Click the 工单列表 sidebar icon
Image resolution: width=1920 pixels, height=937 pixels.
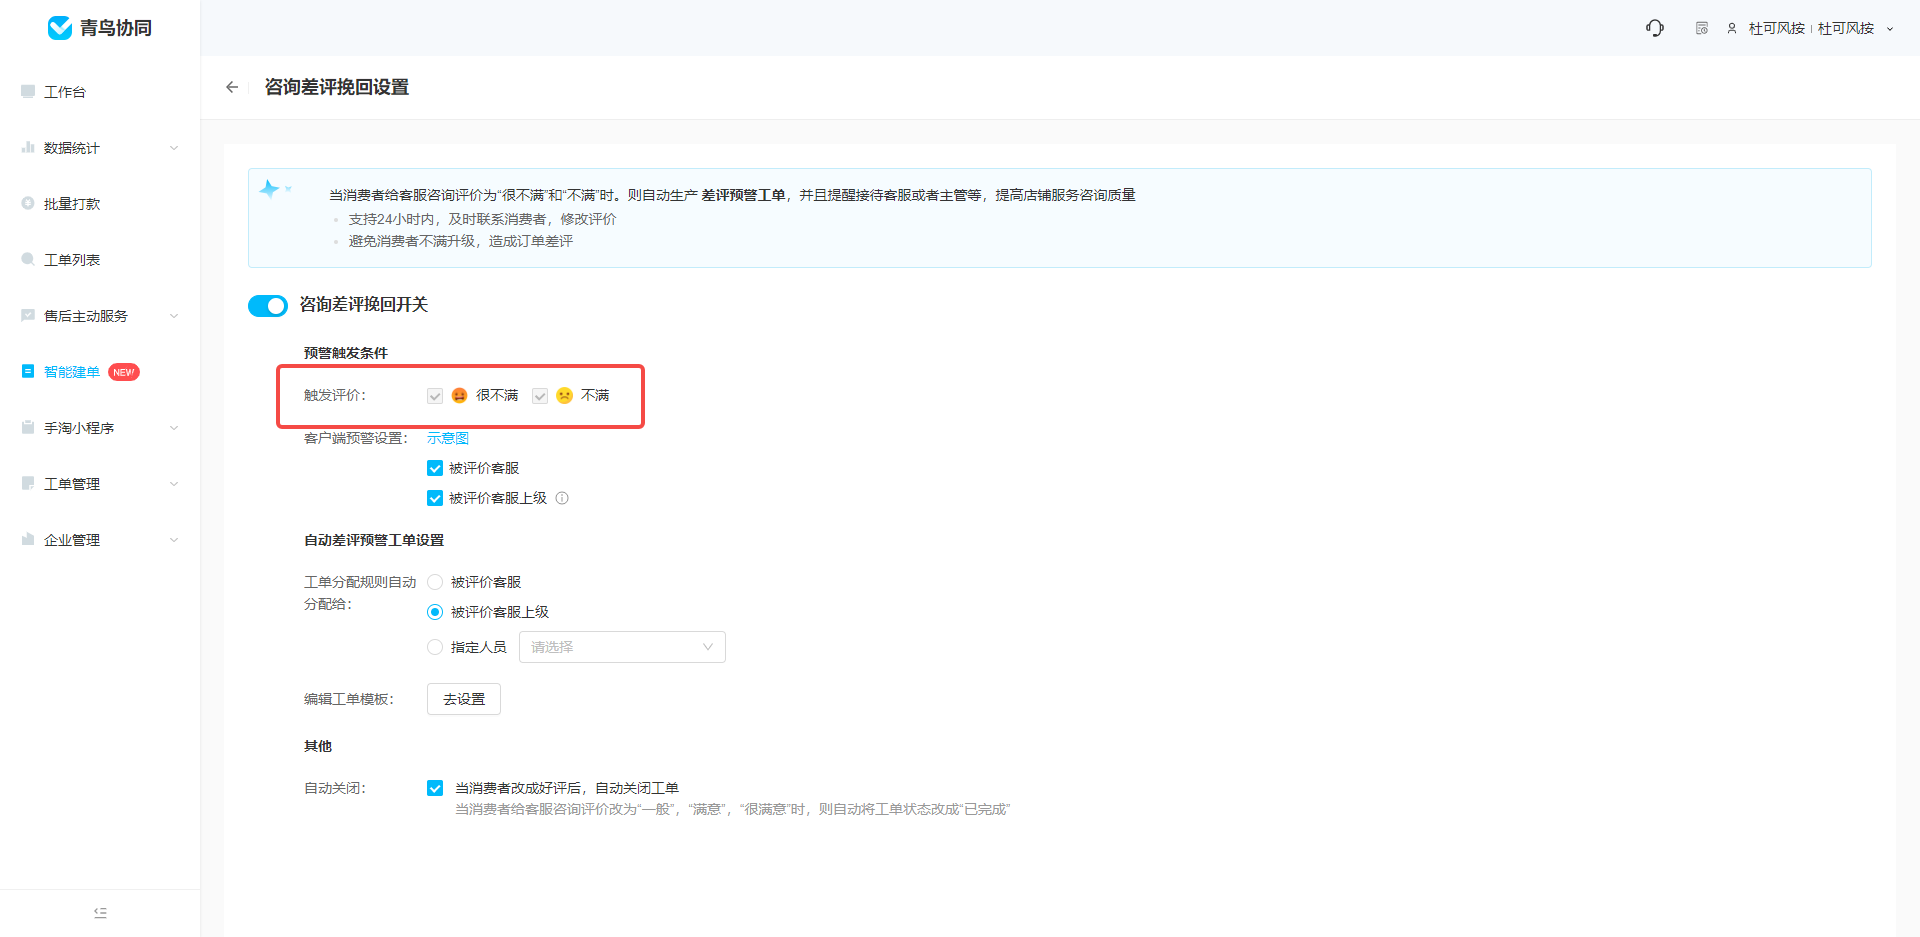(28, 259)
